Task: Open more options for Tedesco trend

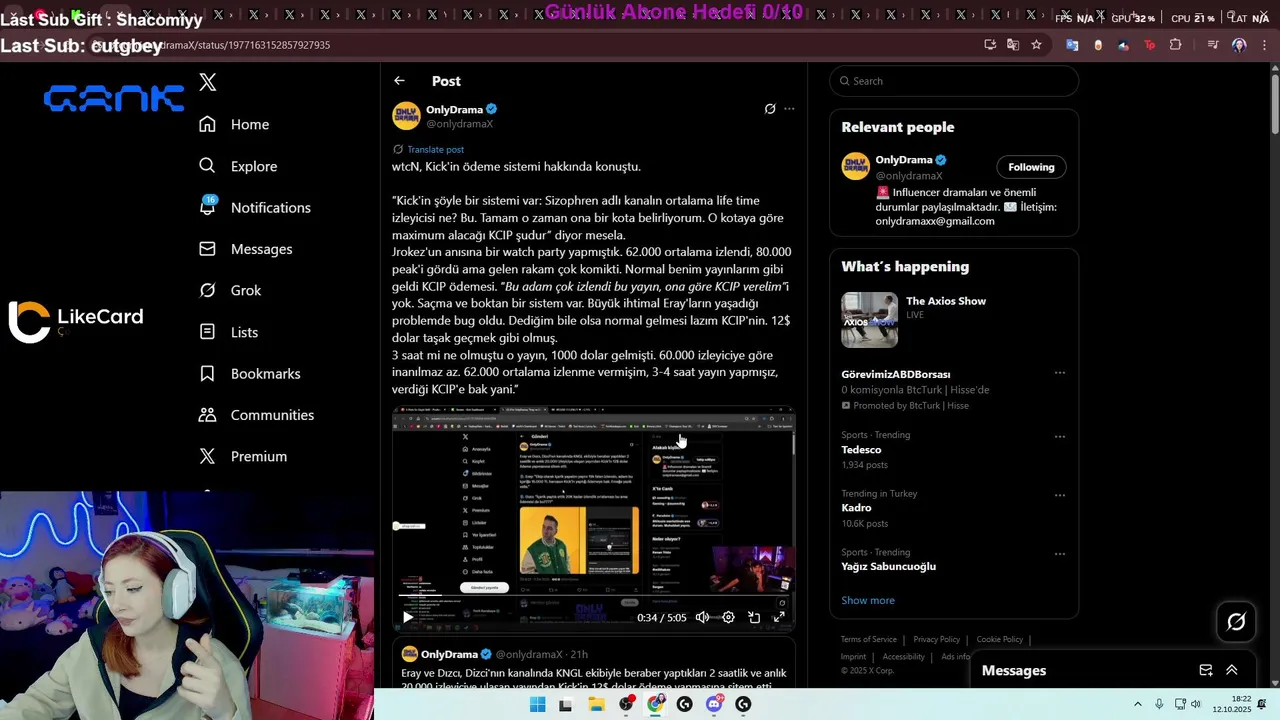Action: point(1060,436)
